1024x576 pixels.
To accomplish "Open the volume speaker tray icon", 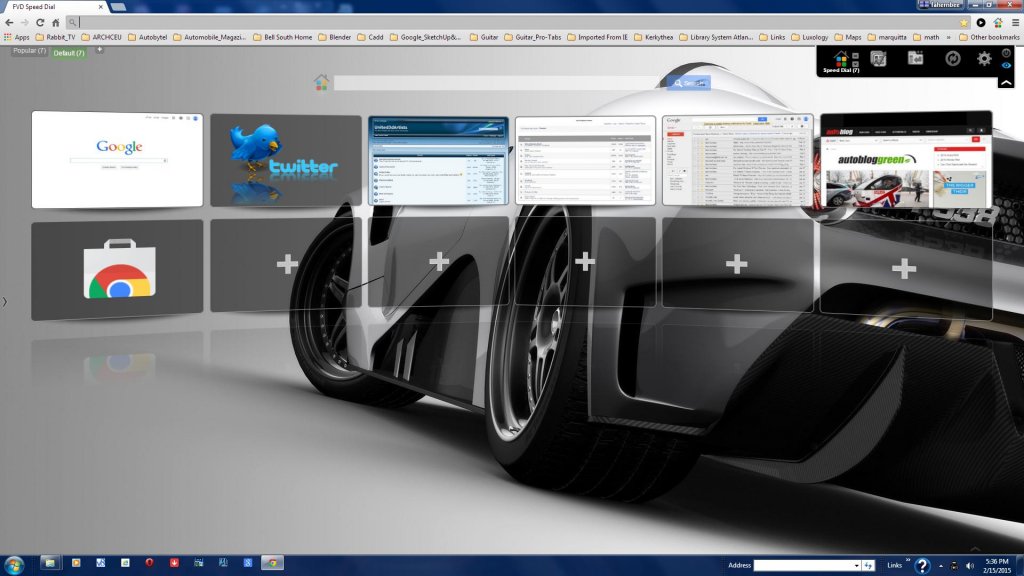I will 970,566.
